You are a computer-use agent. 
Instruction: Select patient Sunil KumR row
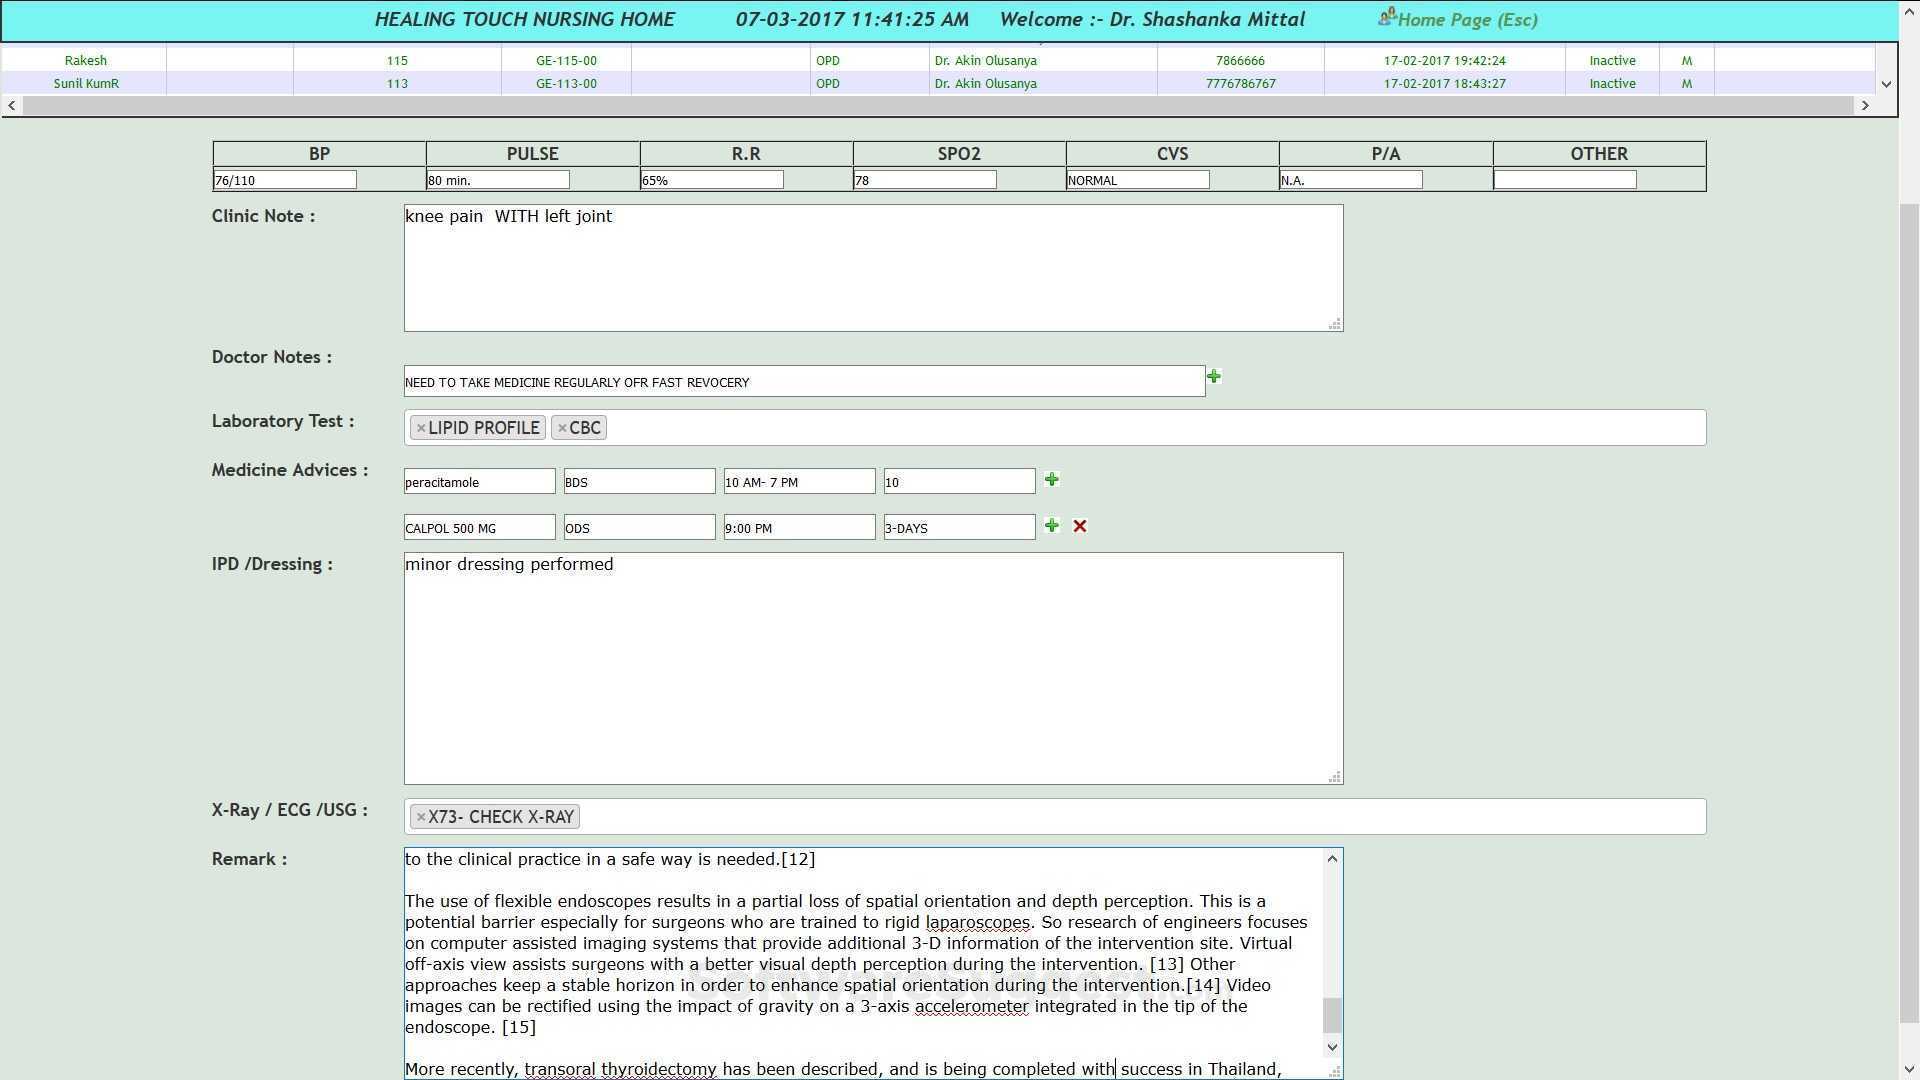(x=86, y=84)
